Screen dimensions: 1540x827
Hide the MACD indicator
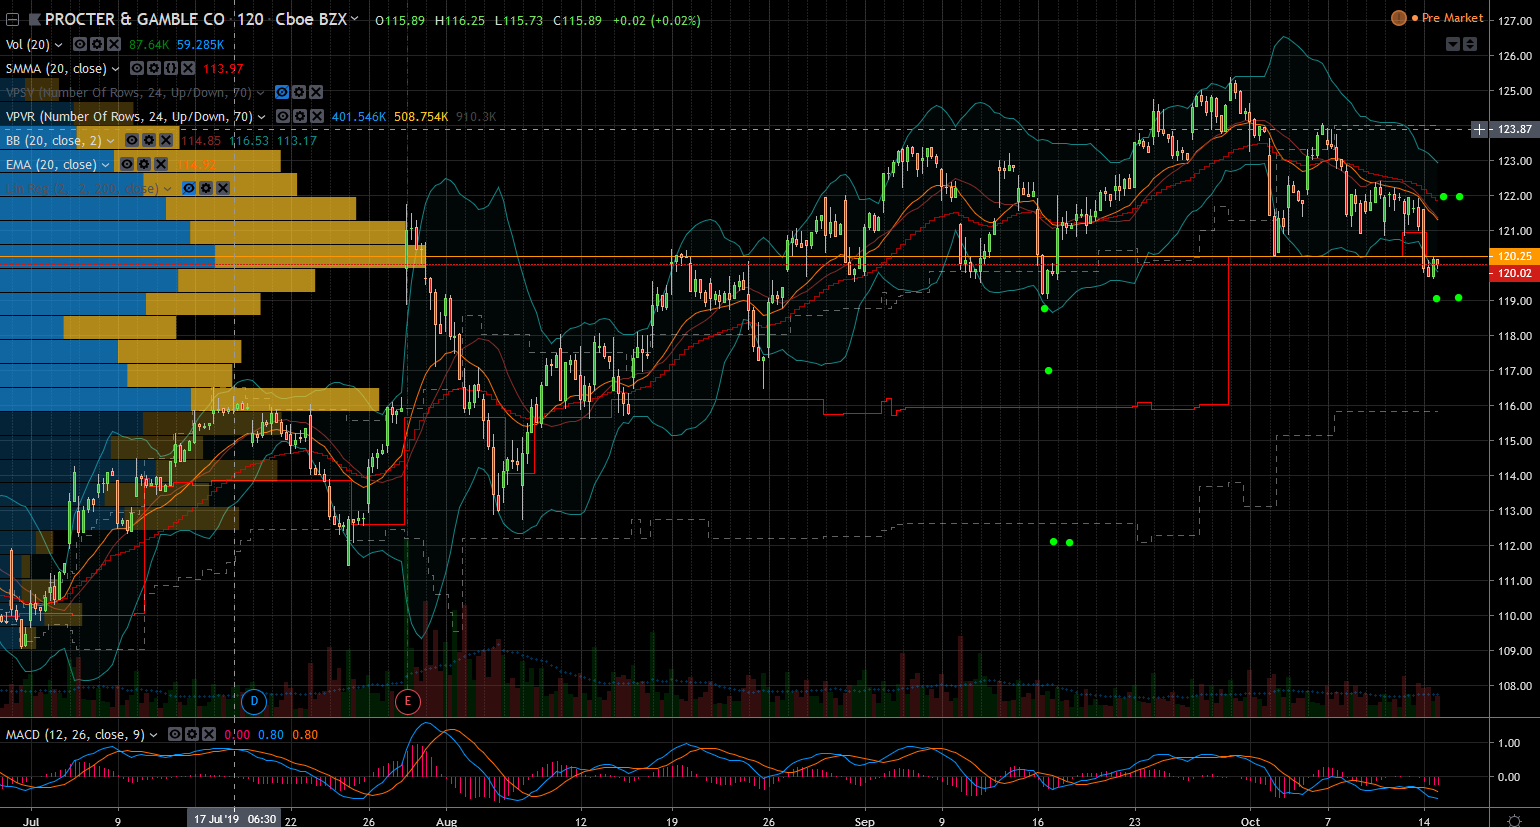coord(175,734)
